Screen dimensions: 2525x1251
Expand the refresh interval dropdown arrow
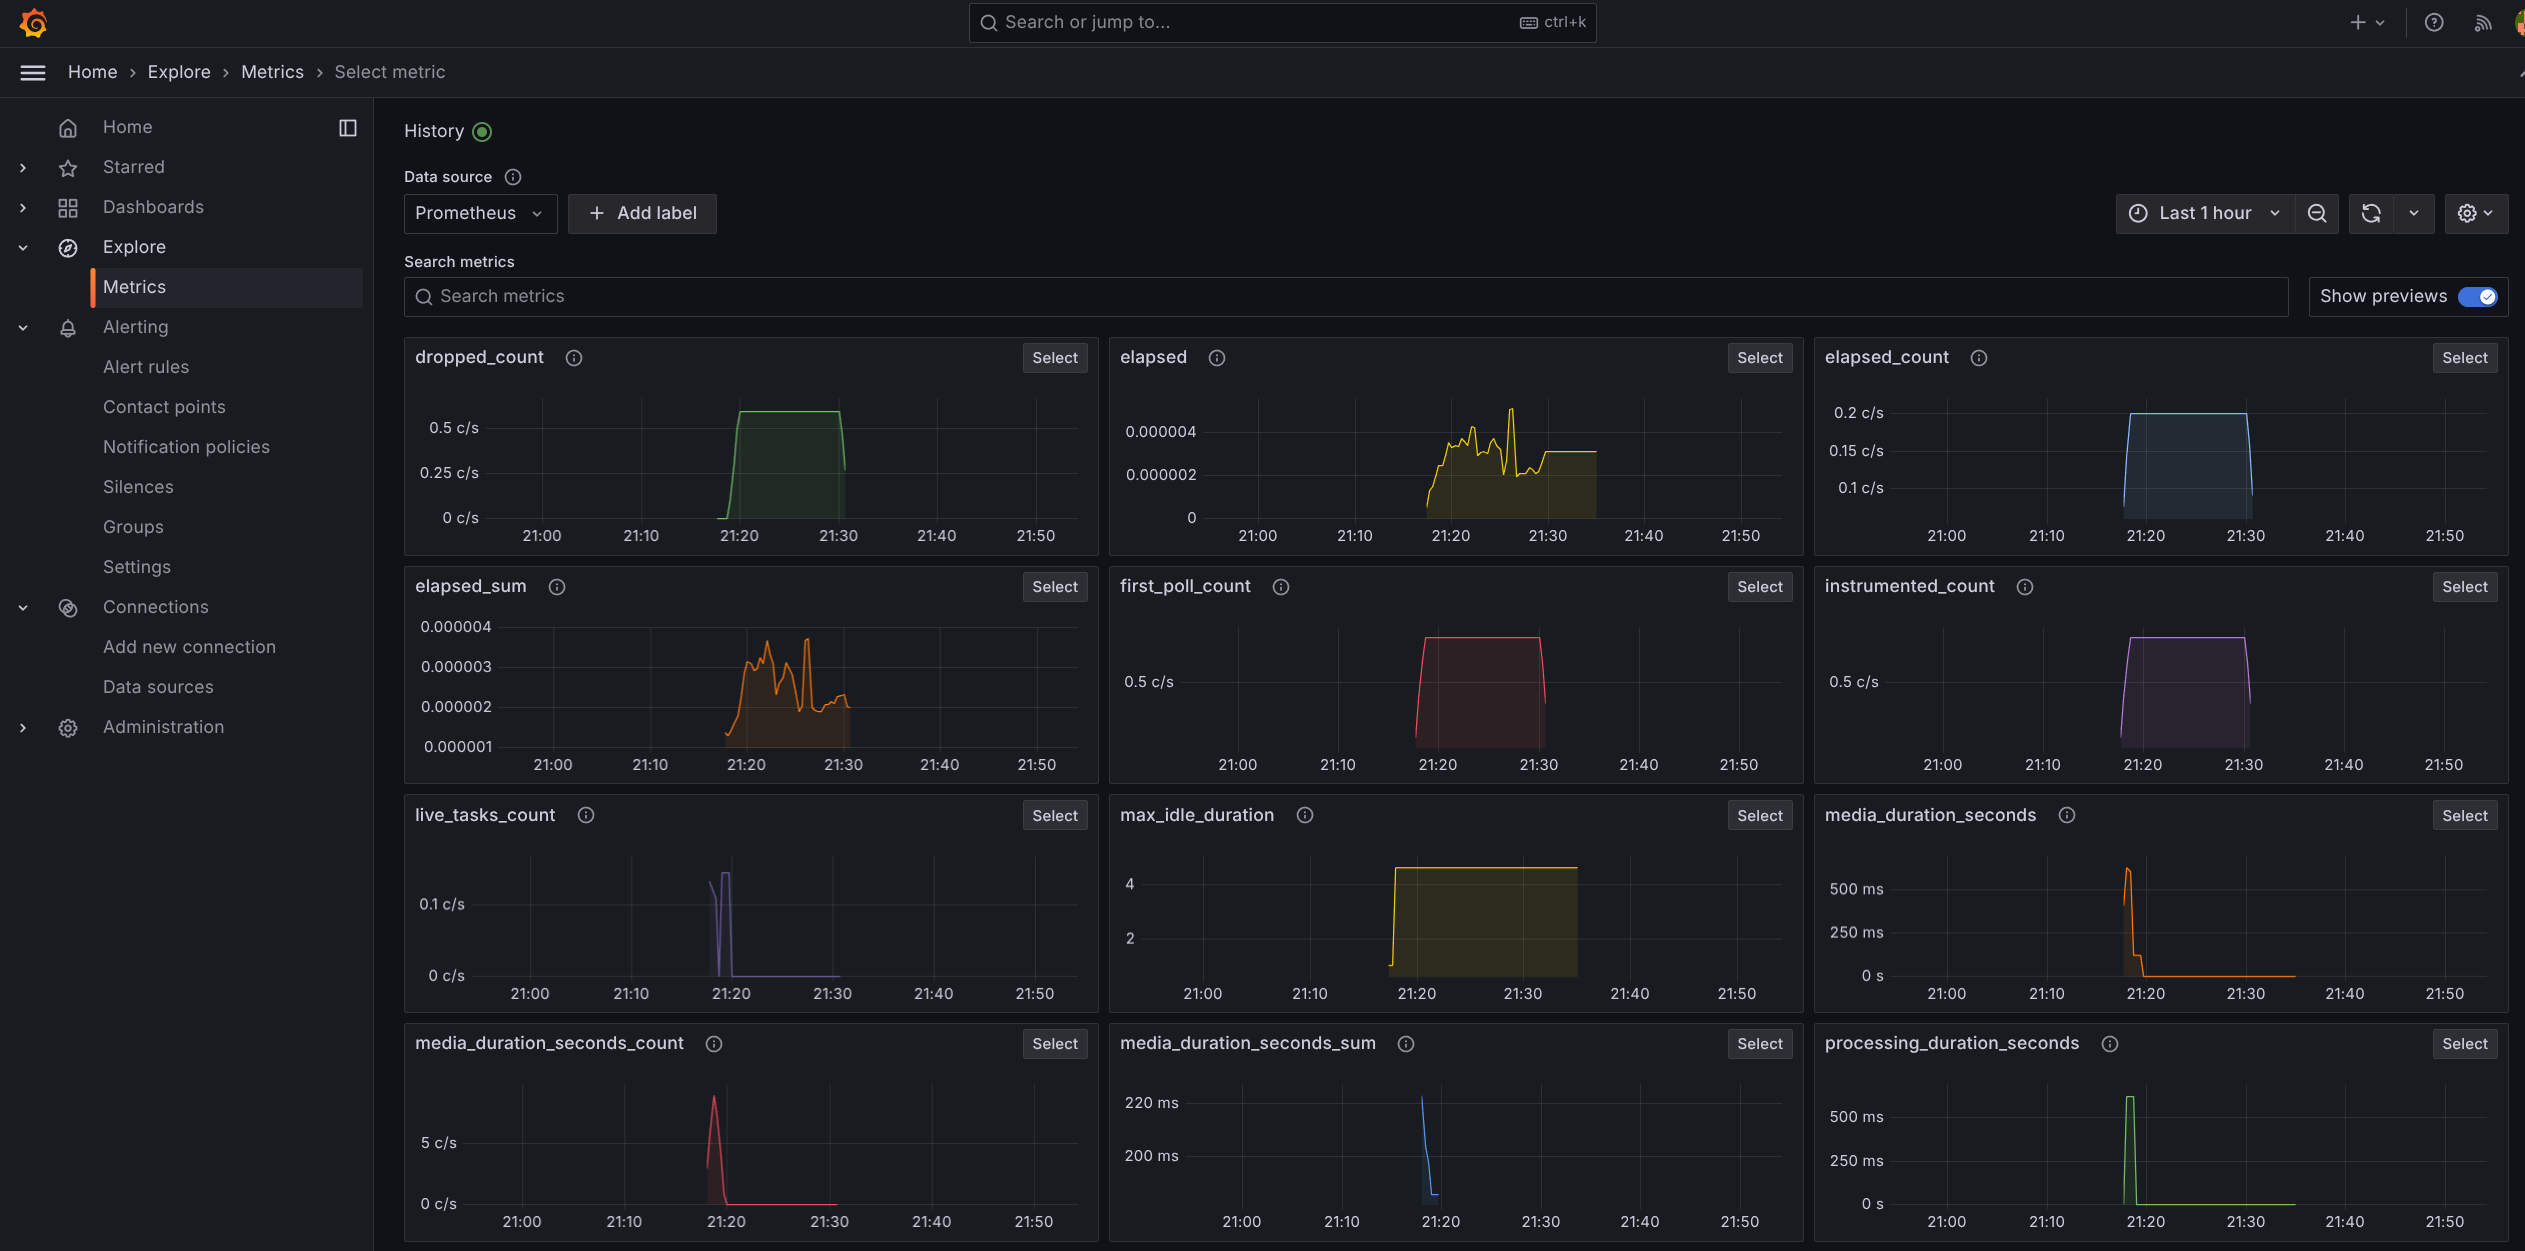click(x=2414, y=213)
